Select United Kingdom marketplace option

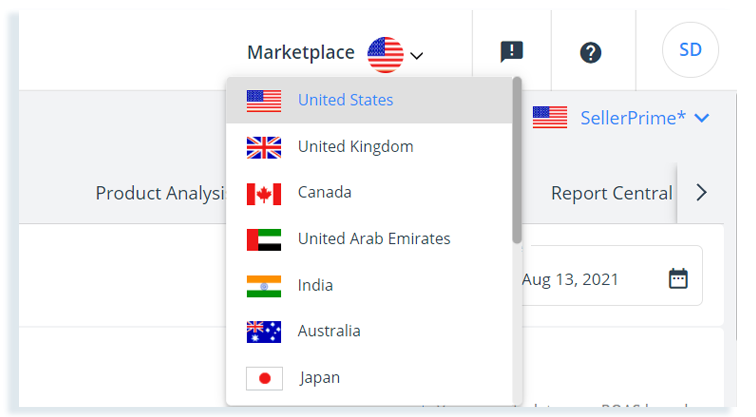click(369, 147)
